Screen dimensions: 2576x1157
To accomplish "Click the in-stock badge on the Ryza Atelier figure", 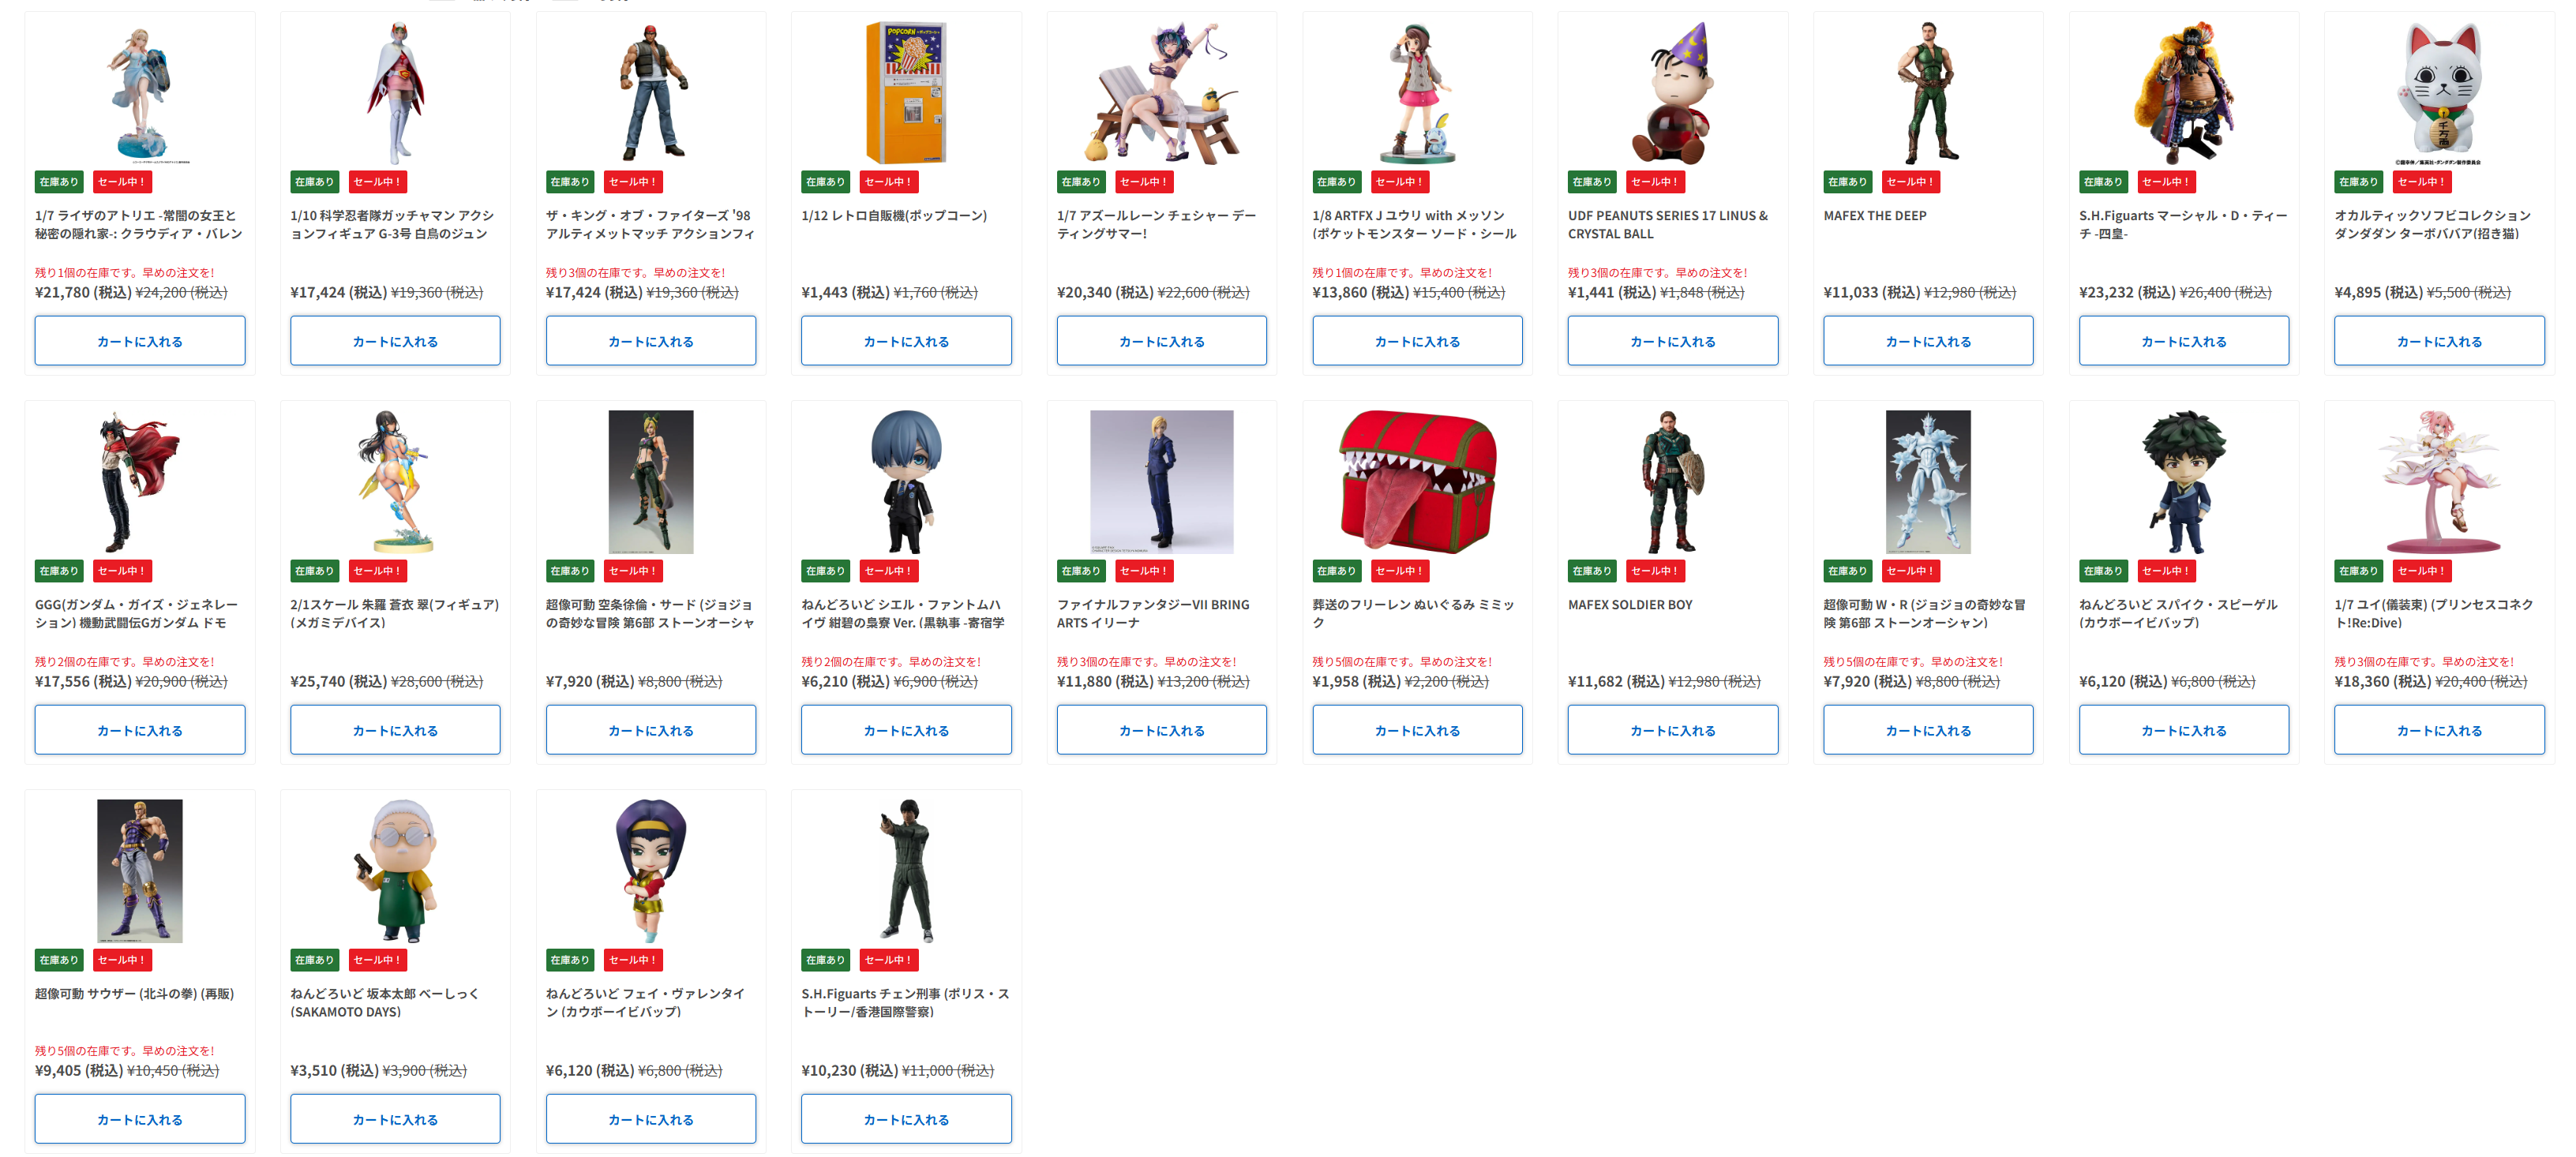I will click(x=59, y=182).
